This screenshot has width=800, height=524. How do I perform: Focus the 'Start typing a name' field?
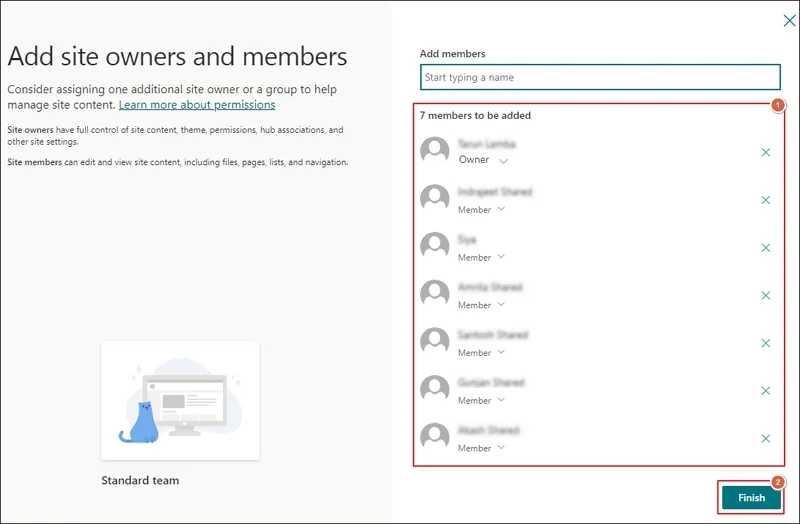point(600,77)
